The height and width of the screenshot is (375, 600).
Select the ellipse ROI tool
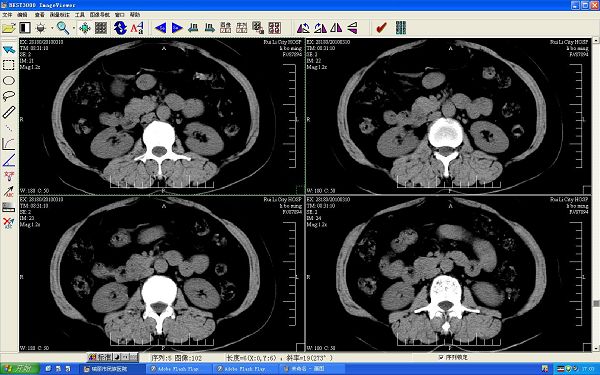pyautogui.click(x=9, y=80)
